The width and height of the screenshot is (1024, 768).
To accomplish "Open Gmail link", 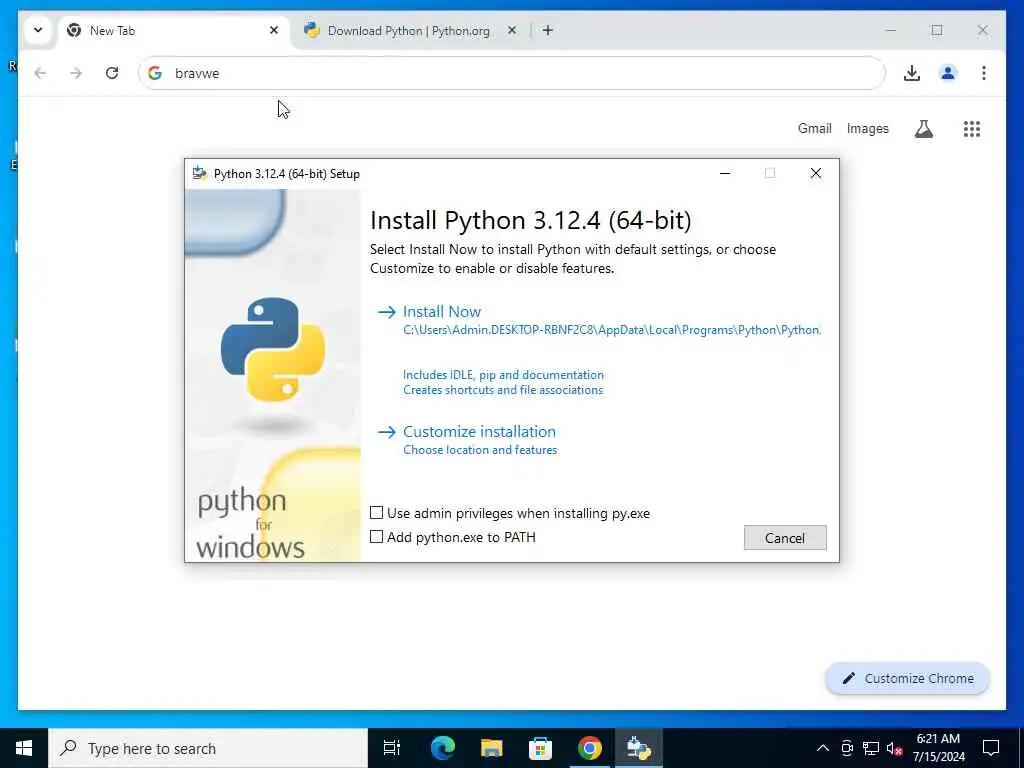I will tap(814, 129).
